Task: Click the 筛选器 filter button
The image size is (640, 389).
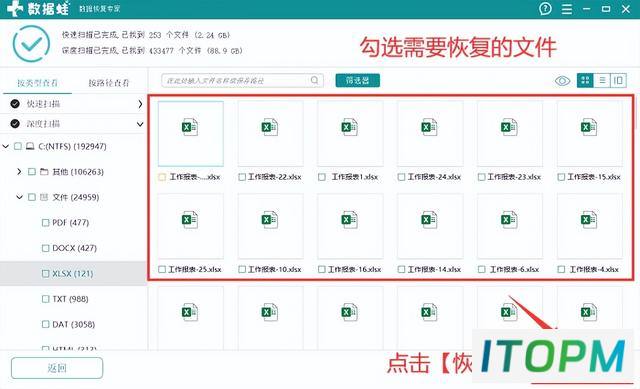Action: coord(358,80)
